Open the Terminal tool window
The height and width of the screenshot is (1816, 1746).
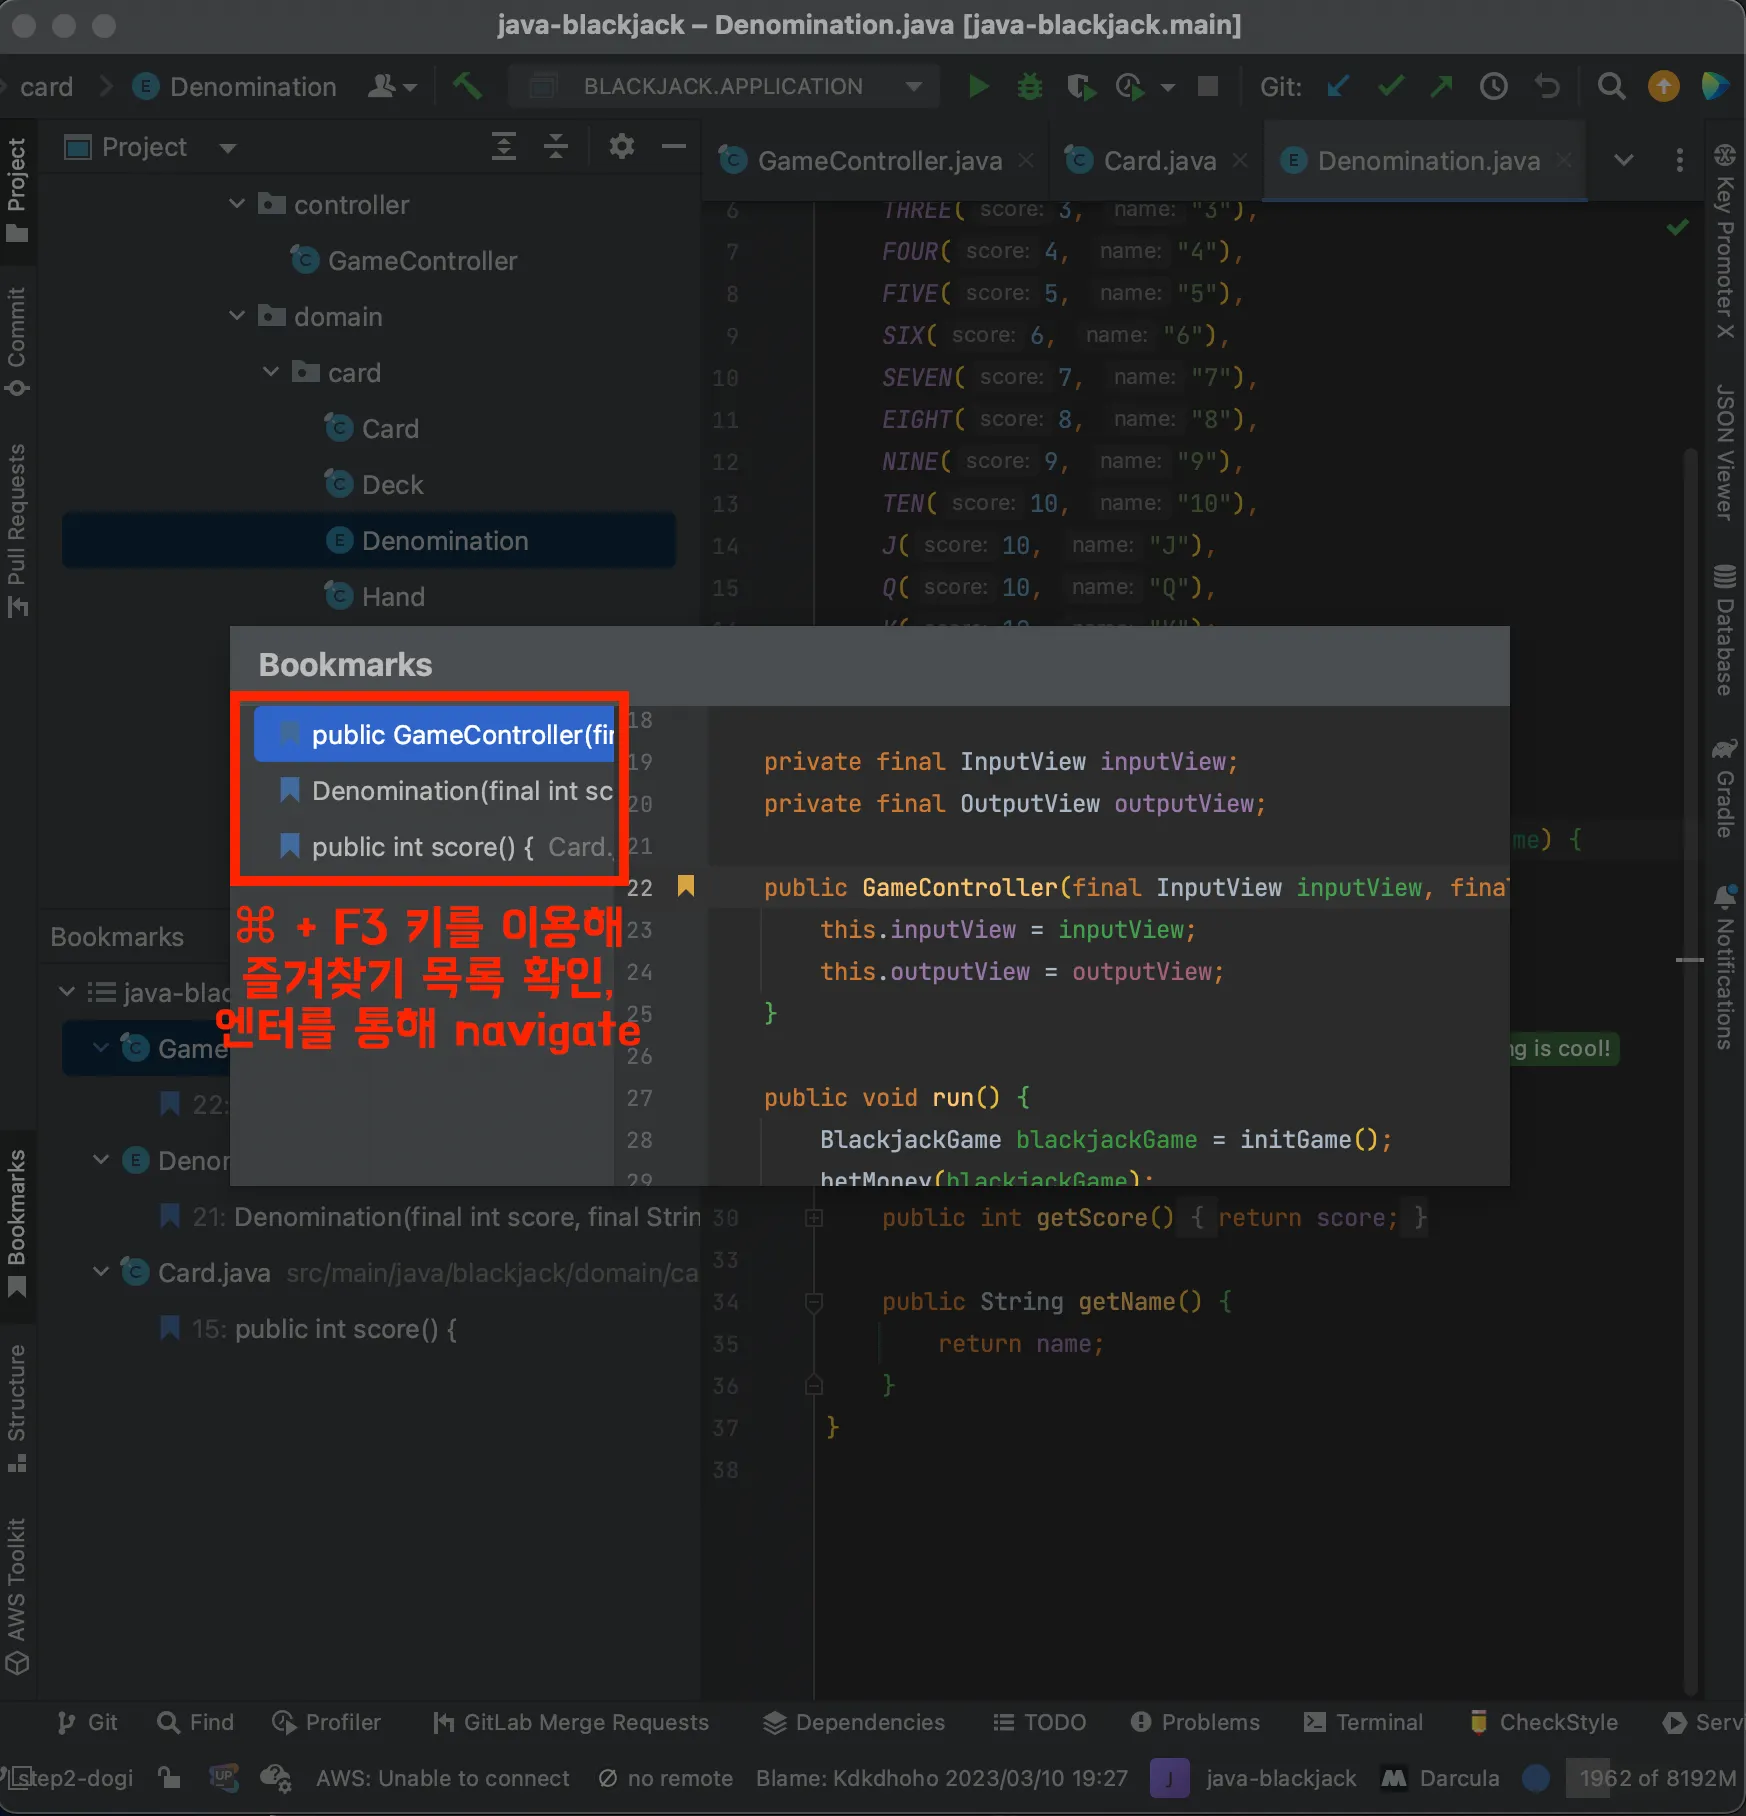click(1364, 1722)
